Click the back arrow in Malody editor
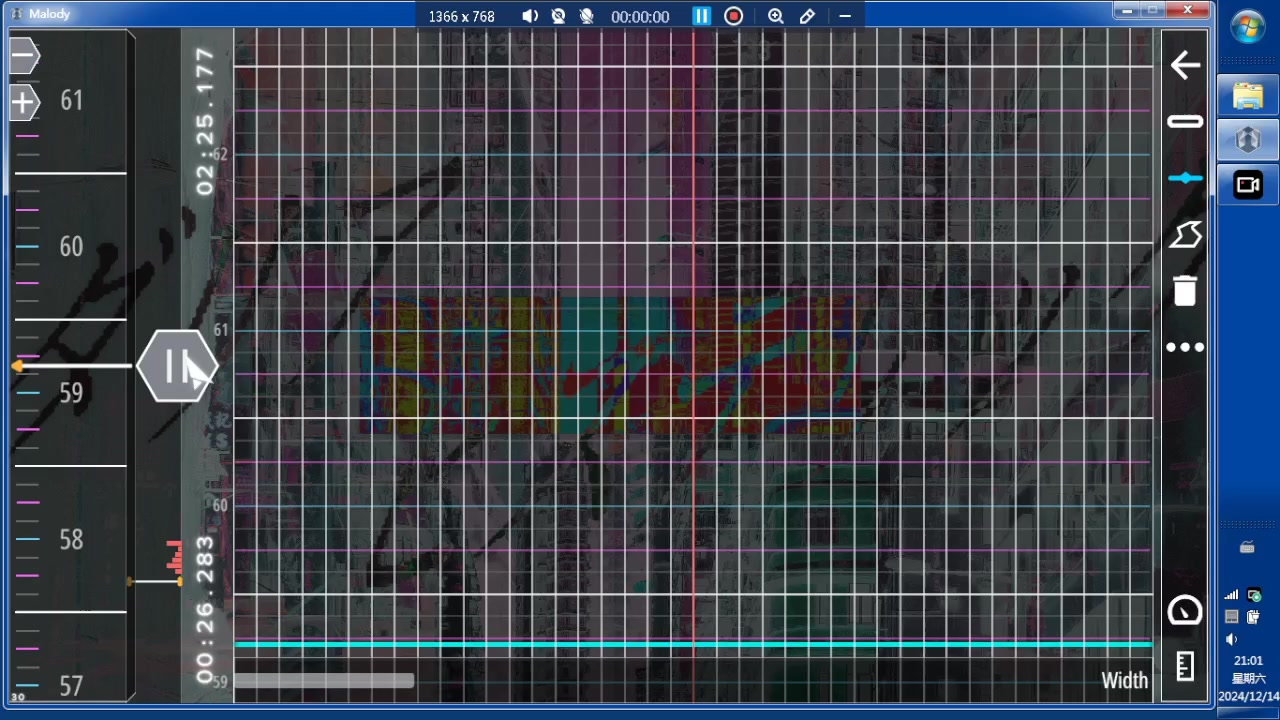1280x720 pixels. point(1185,66)
